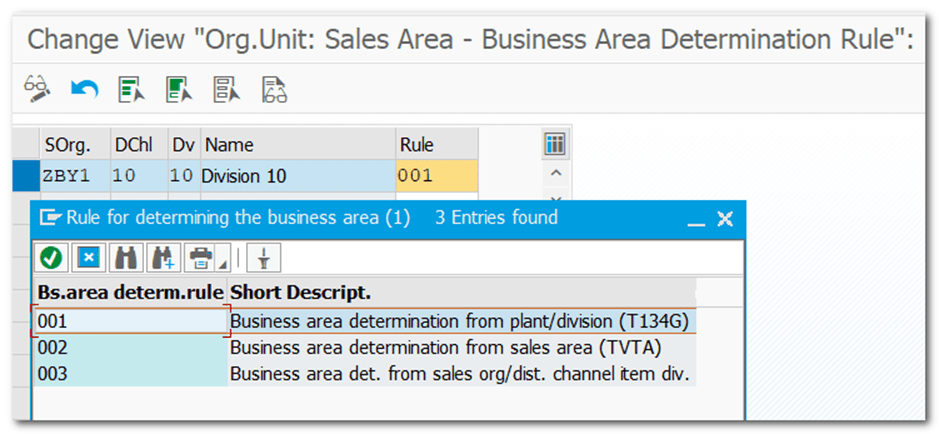
Task: Click the binoculars Find icon
Action: tap(126, 258)
